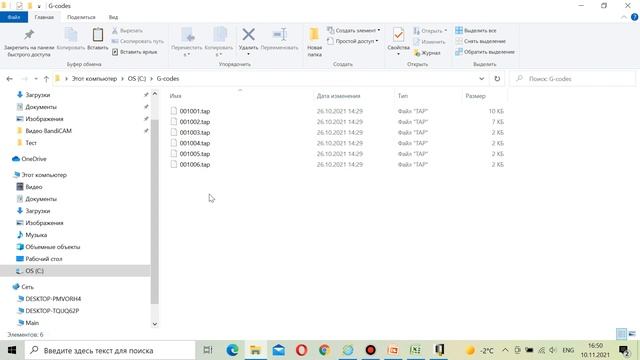The width and height of the screenshot is (640, 360).
Task: Open the Windows Start menu
Action: [12, 350]
